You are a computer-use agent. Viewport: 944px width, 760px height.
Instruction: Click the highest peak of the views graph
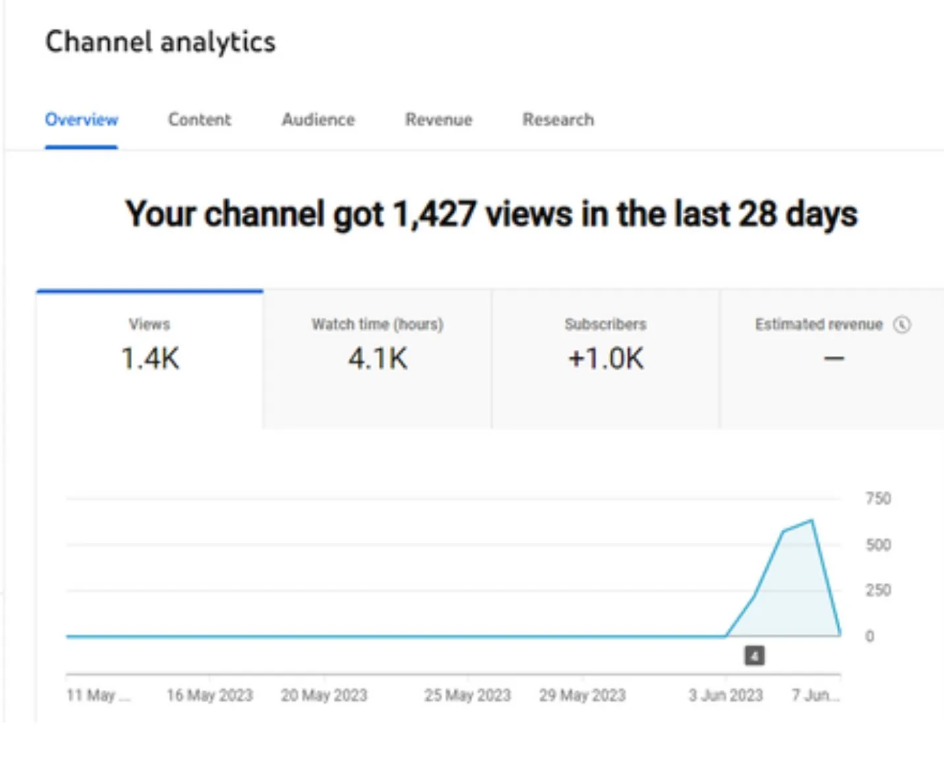pos(812,520)
